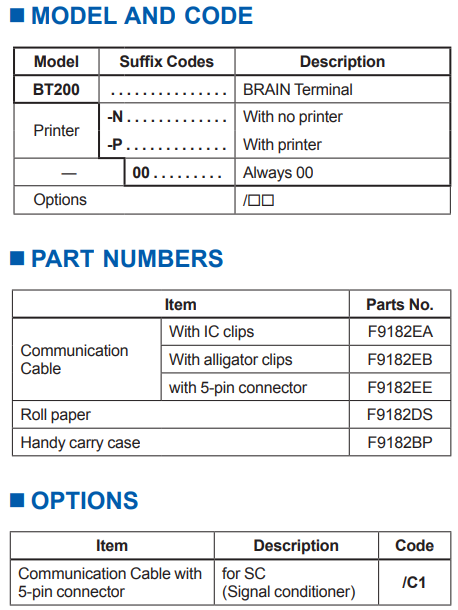Select the Parts No. column header
458x610 pixels.
[400, 305]
